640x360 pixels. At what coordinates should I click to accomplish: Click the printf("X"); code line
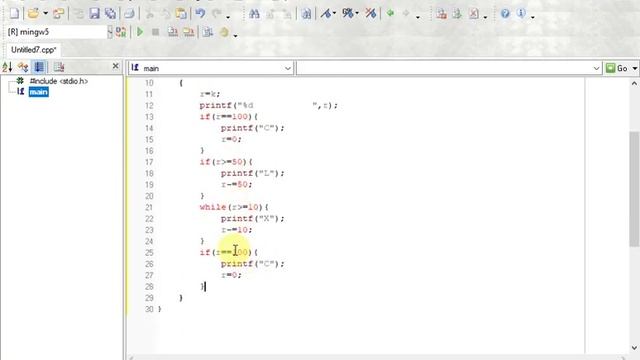click(x=253, y=219)
